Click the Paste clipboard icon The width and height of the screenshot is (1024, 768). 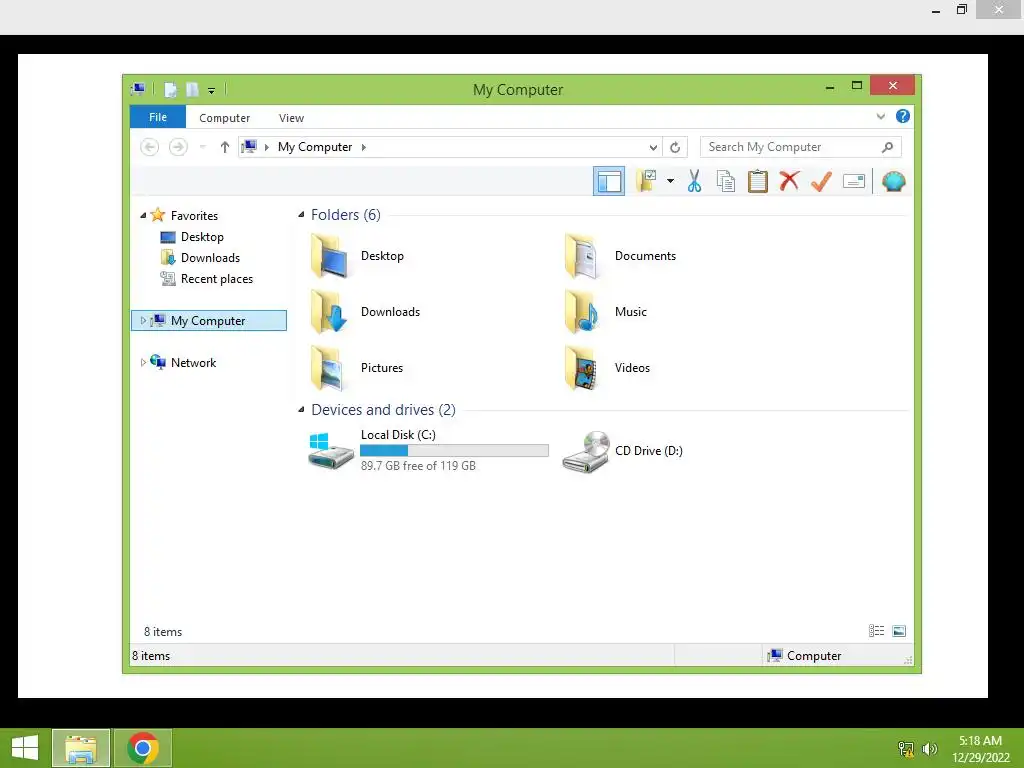(758, 182)
